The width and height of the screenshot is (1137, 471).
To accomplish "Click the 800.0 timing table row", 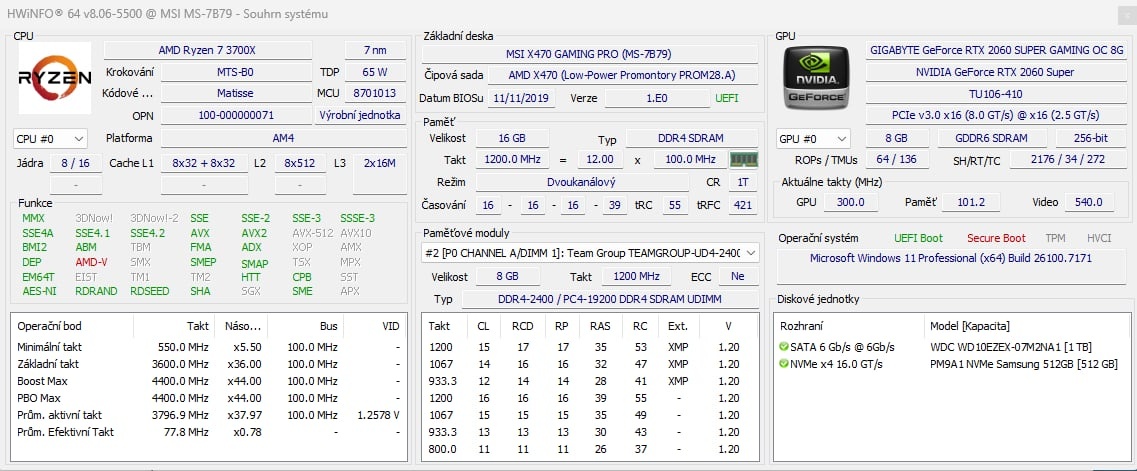I will (x=590, y=449).
